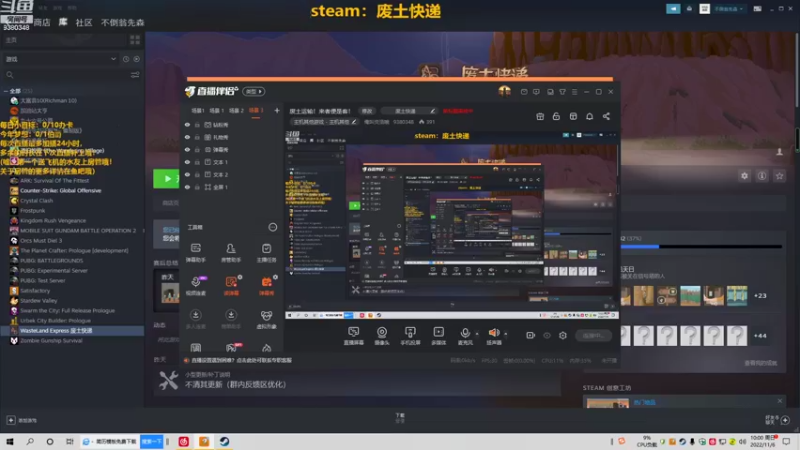Switch to 场景 2 tab

(x=236, y=111)
